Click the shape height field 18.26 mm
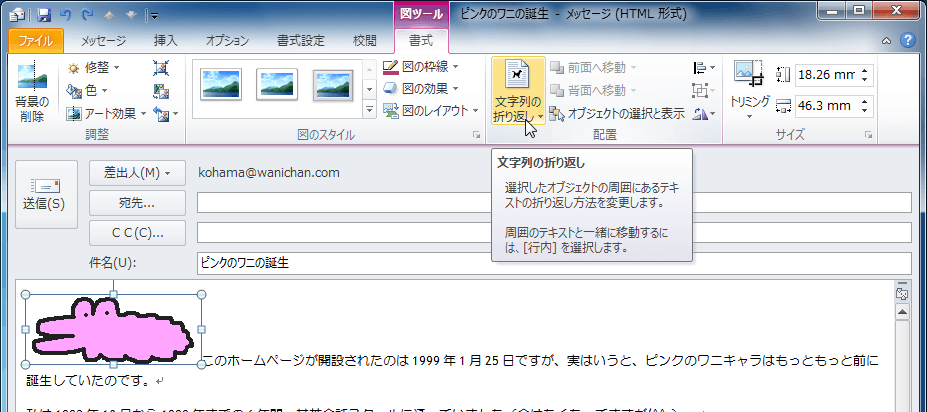This screenshot has width=927, height=412. (826, 75)
